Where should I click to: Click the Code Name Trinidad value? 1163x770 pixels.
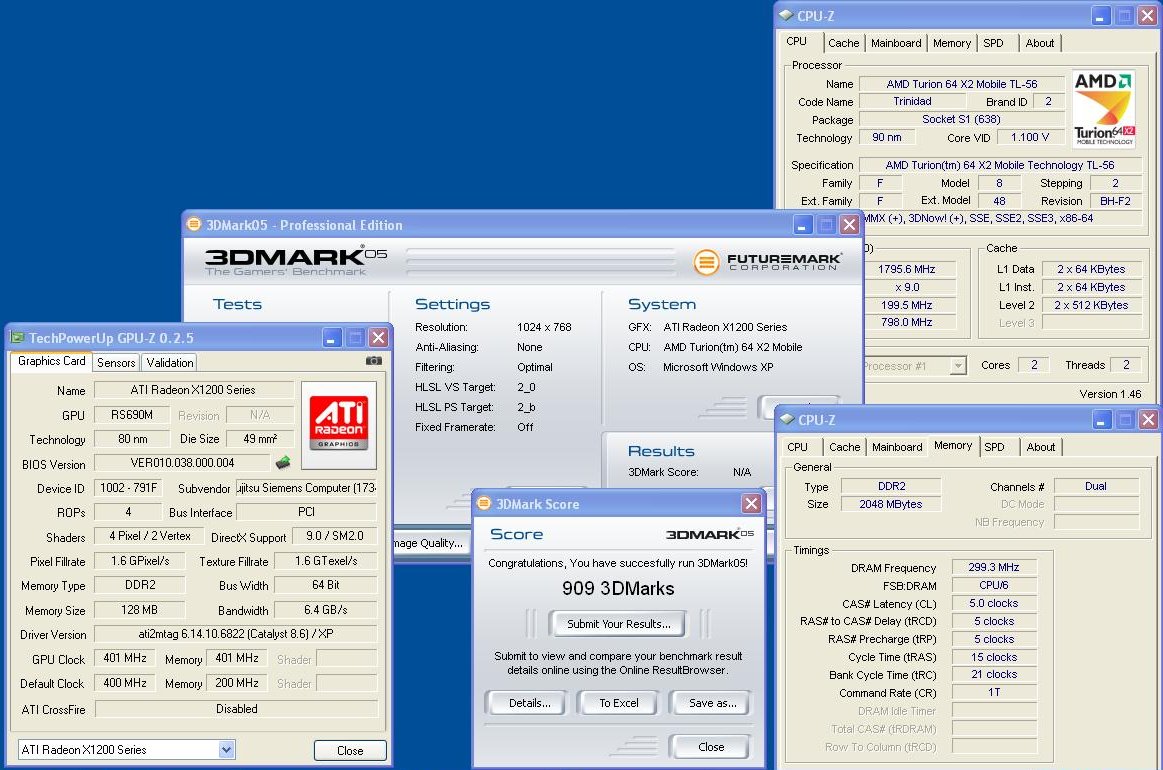pyautogui.click(x=912, y=102)
